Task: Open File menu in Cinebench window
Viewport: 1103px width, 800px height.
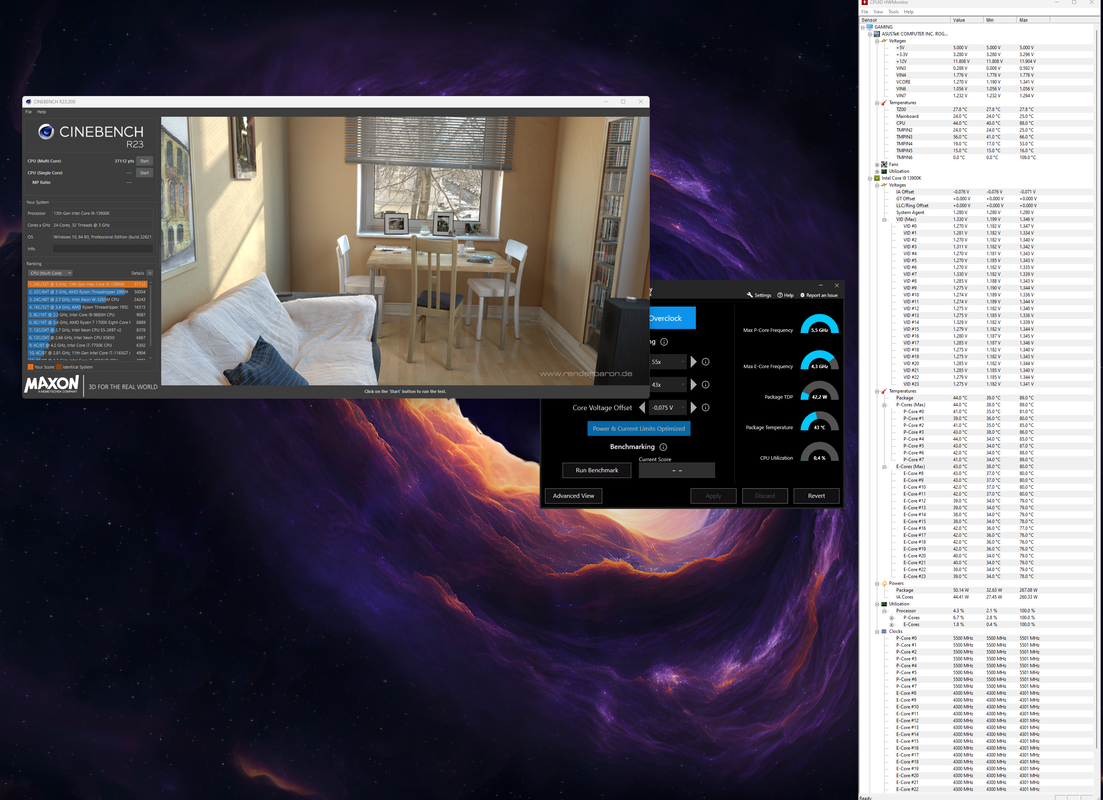Action: tap(28, 112)
